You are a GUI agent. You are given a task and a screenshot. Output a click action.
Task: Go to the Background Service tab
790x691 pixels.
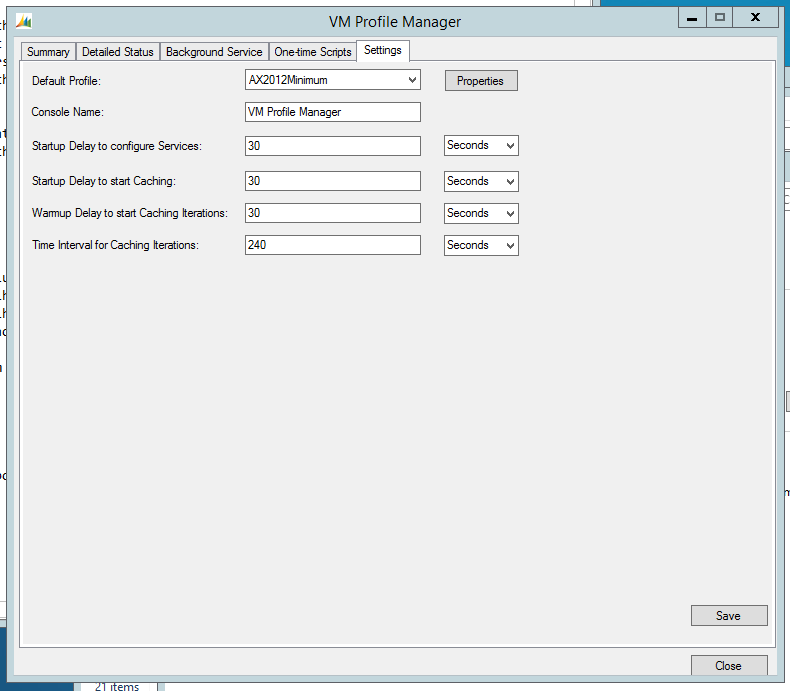pyautogui.click(x=214, y=52)
